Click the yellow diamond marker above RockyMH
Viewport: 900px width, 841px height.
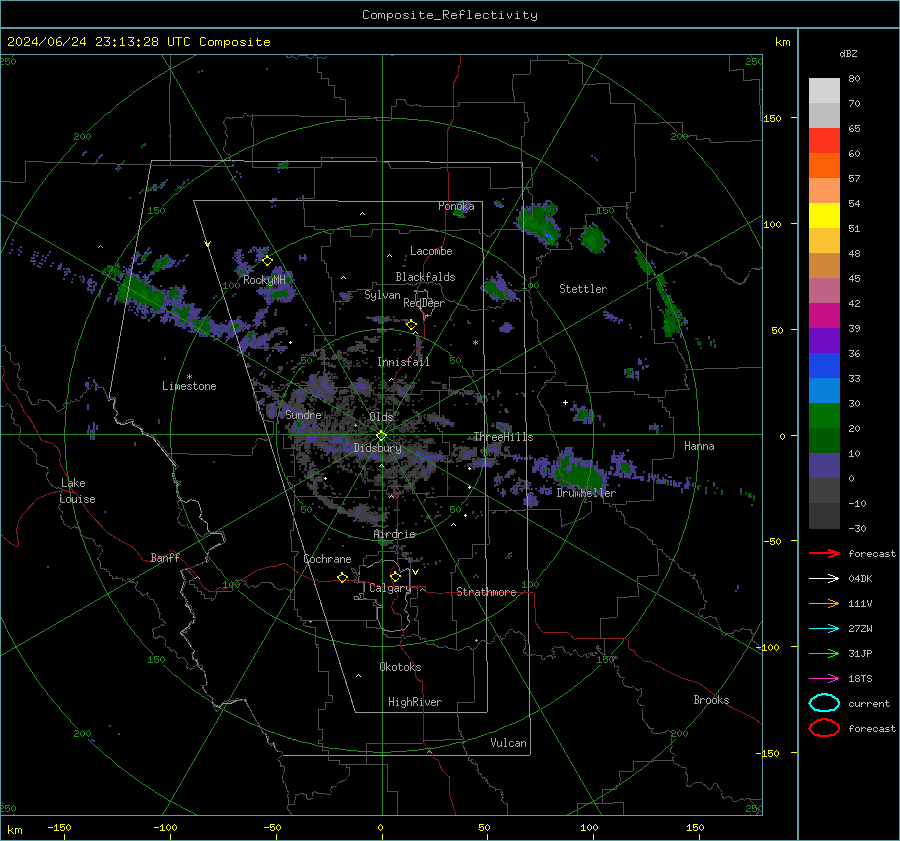(x=267, y=261)
